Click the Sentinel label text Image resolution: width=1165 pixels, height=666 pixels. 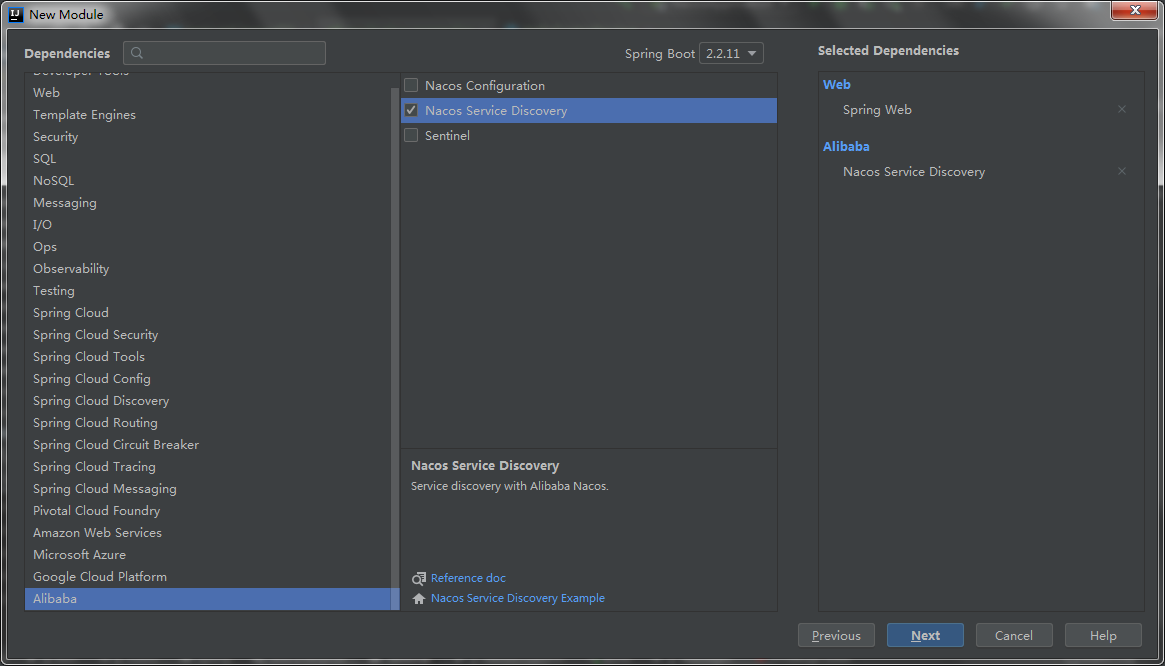tap(447, 136)
